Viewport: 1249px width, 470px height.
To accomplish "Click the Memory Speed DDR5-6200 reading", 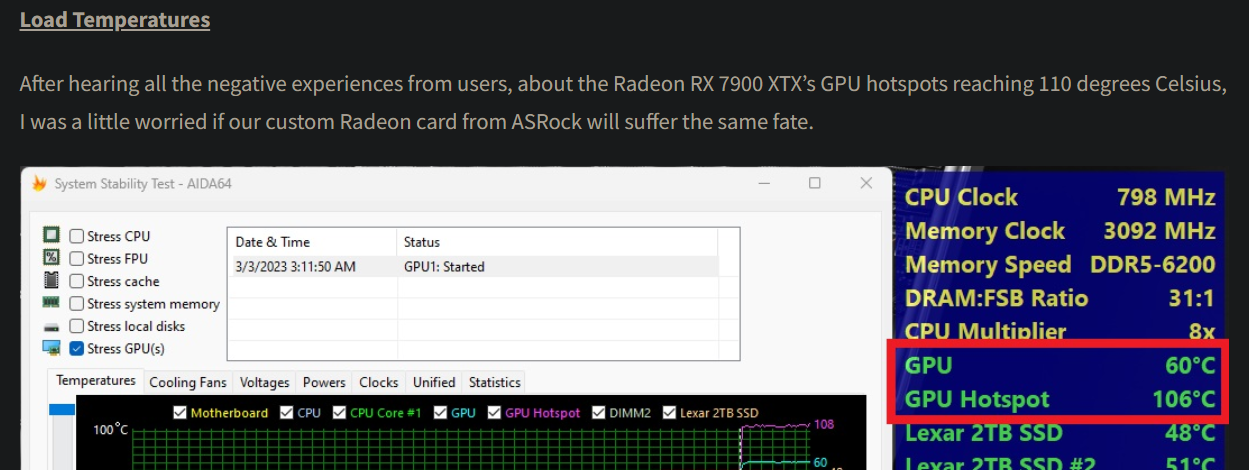I will click(x=1060, y=265).
